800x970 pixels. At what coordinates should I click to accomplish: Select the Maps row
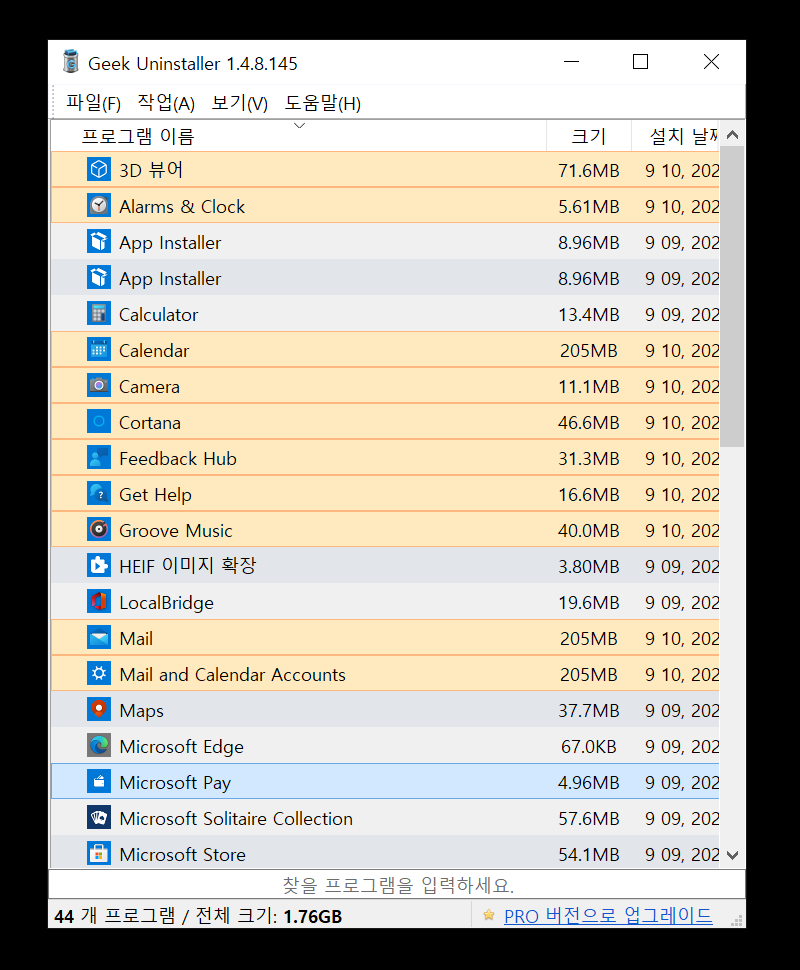coord(385,710)
